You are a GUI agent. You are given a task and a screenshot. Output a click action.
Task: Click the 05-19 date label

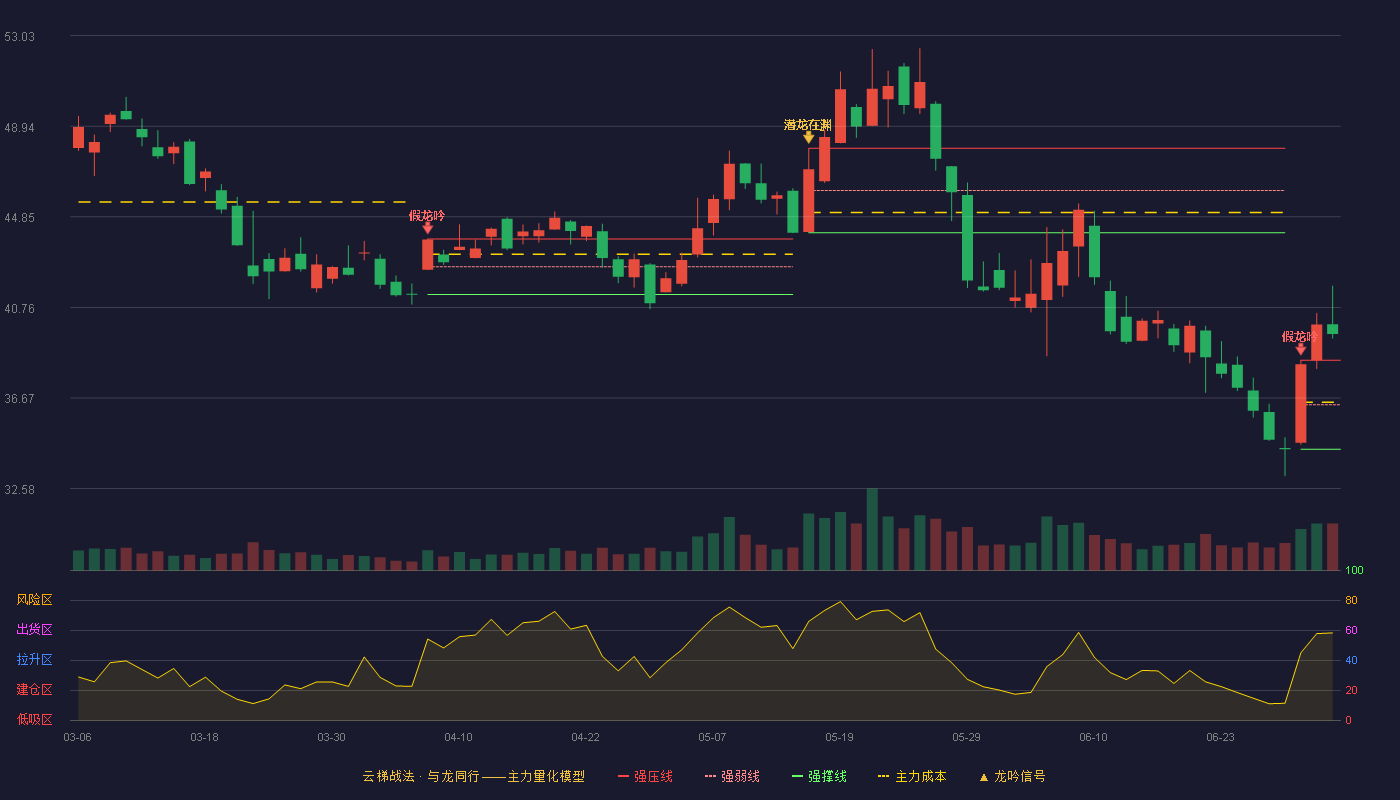tap(839, 737)
